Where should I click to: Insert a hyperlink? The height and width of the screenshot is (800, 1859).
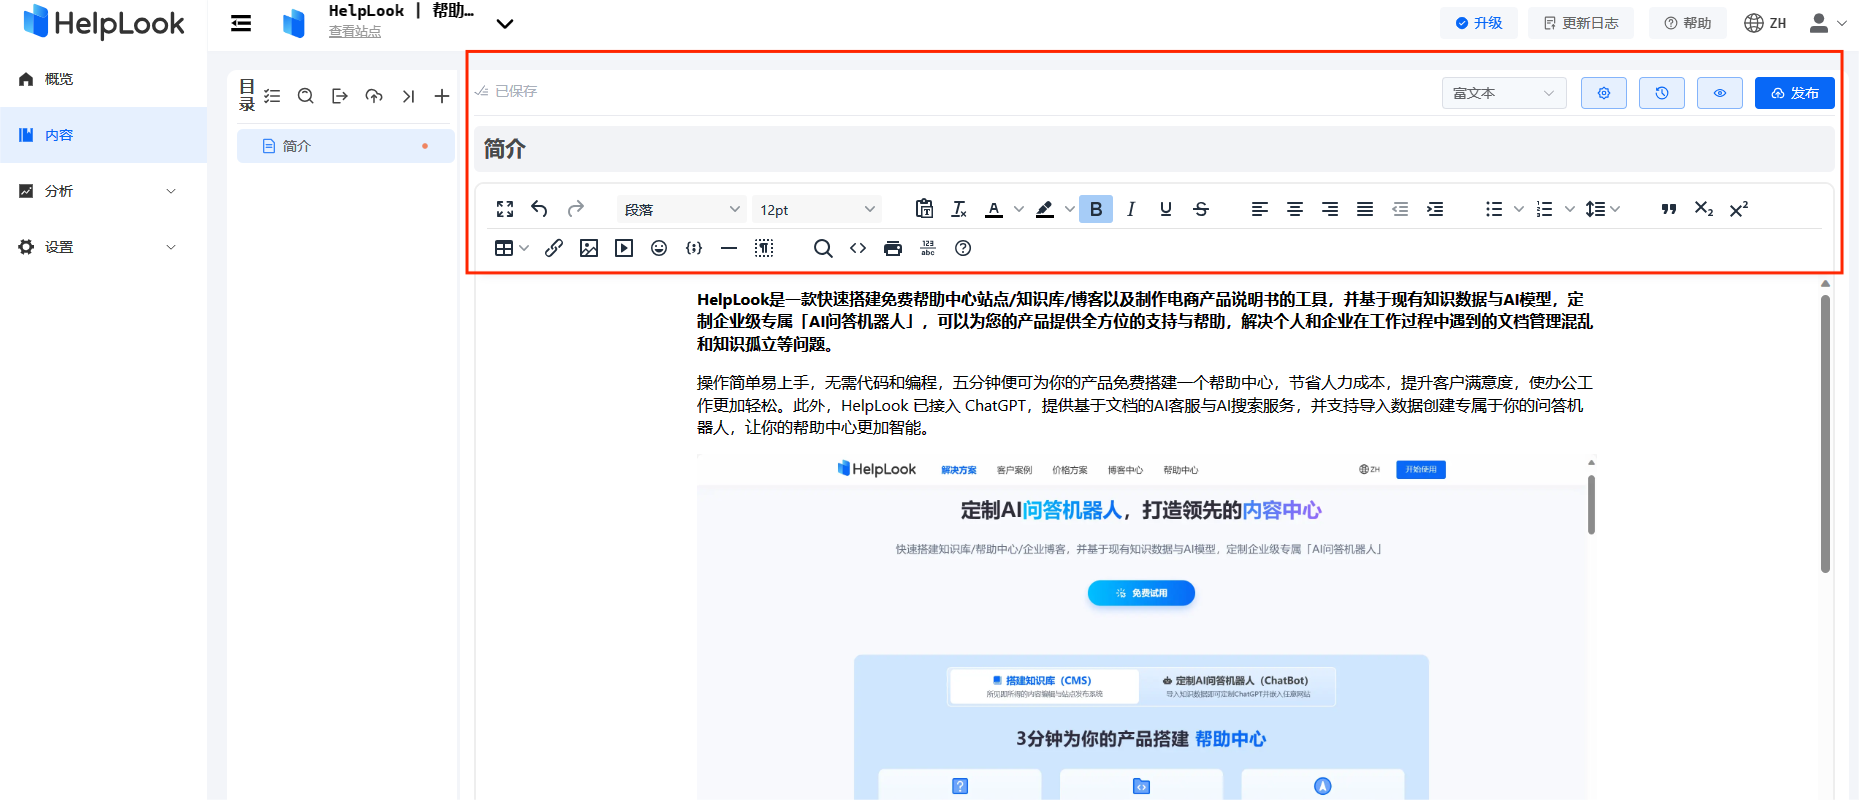(554, 248)
